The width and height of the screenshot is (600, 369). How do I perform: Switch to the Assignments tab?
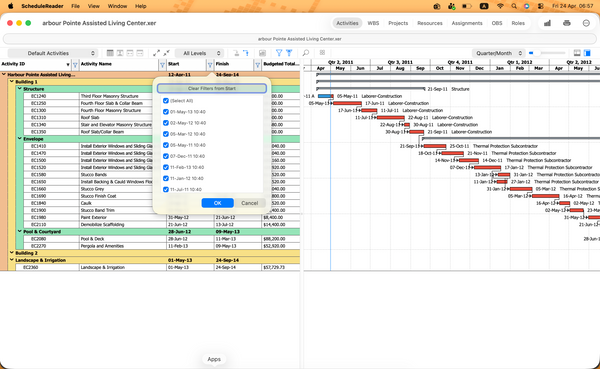(x=467, y=23)
